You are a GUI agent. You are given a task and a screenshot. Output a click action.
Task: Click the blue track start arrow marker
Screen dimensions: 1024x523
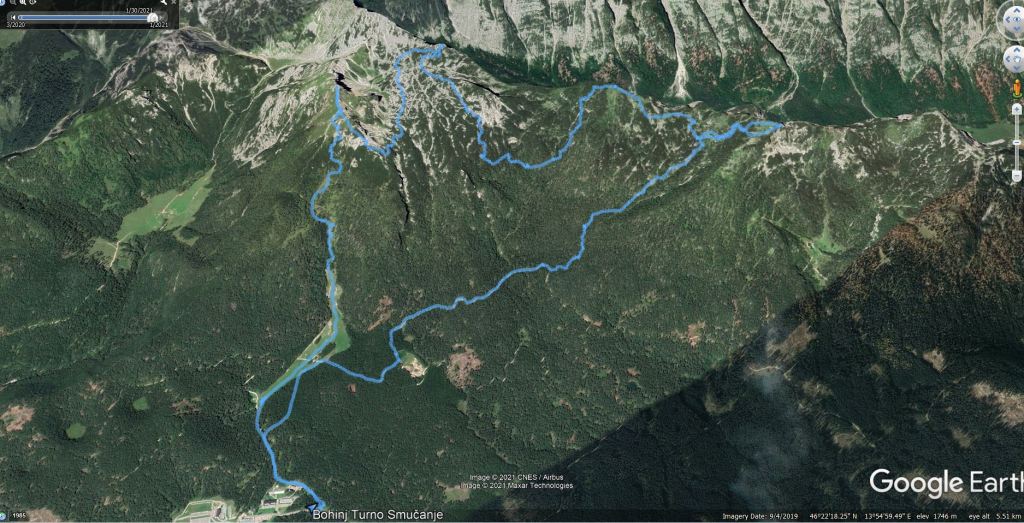click(313, 506)
